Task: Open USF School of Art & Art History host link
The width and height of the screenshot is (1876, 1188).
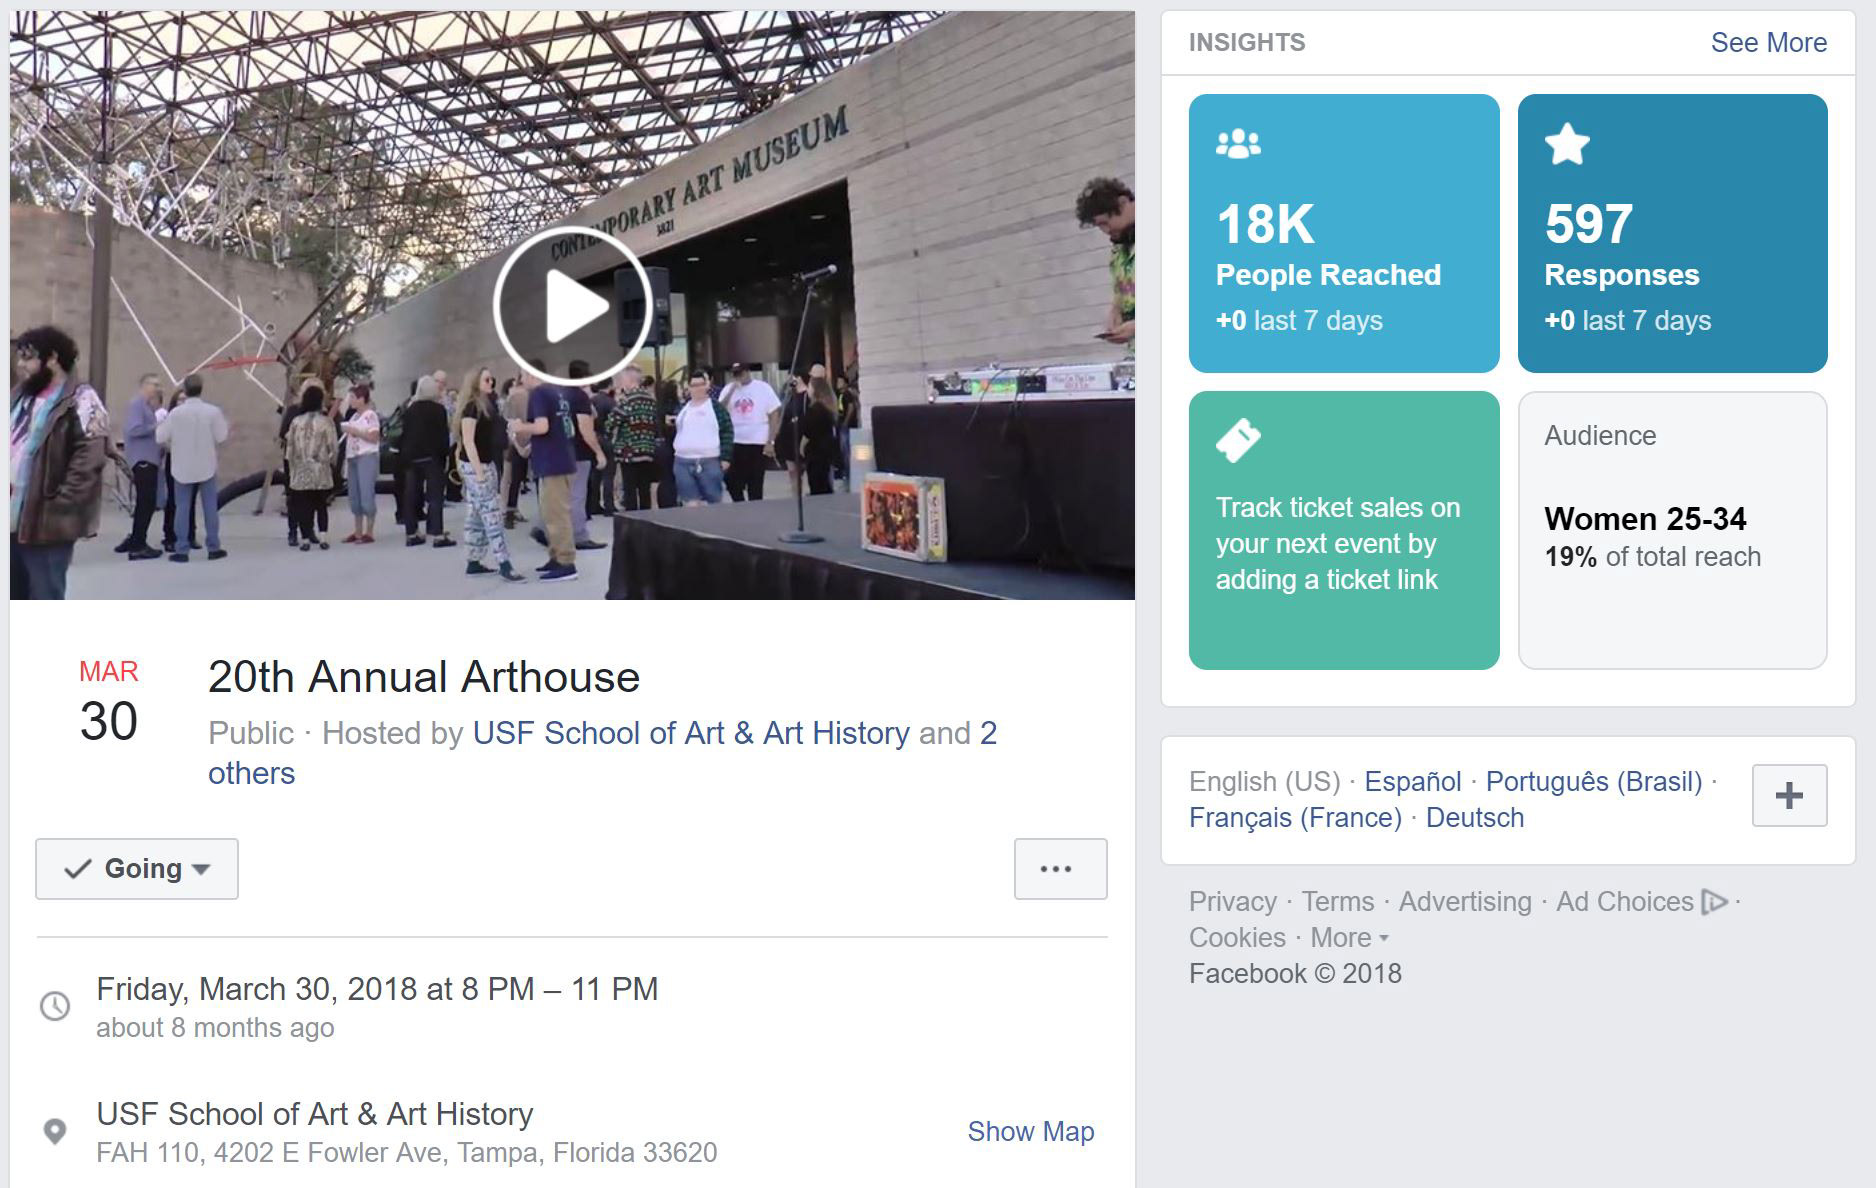Action: pyautogui.click(x=690, y=733)
